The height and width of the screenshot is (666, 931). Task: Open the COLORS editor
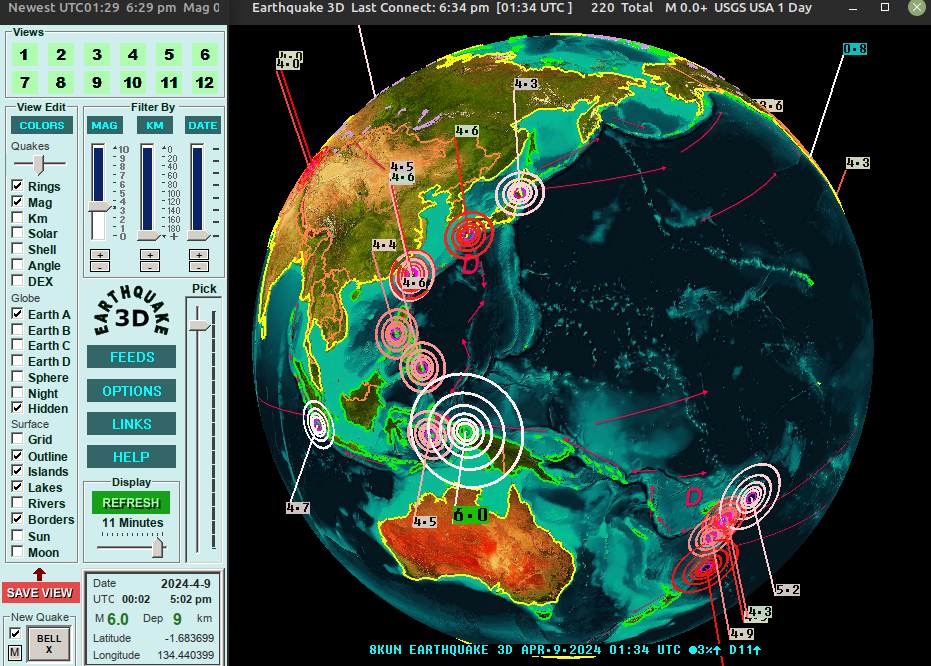pyautogui.click(x=42, y=125)
